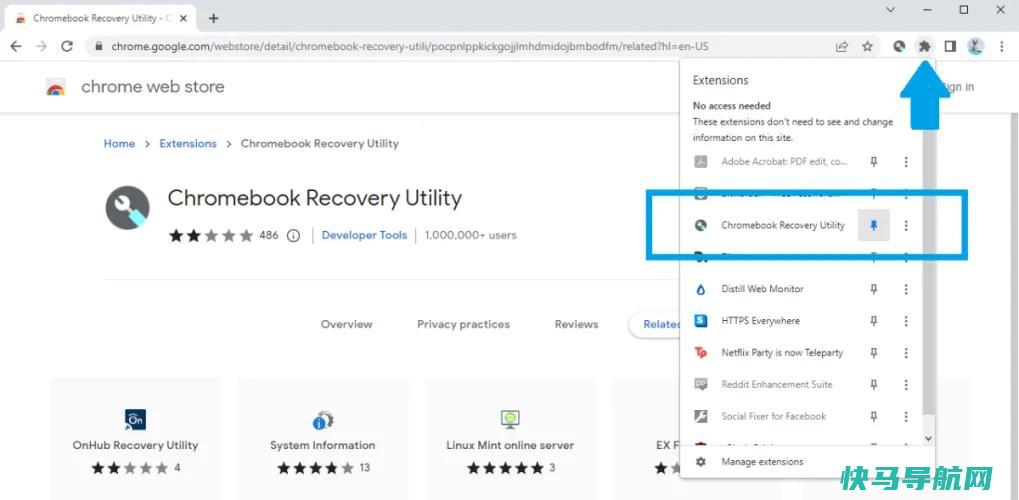
Task: Pin Adobe Acrobat to the toolbar
Action: (x=874, y=162)
